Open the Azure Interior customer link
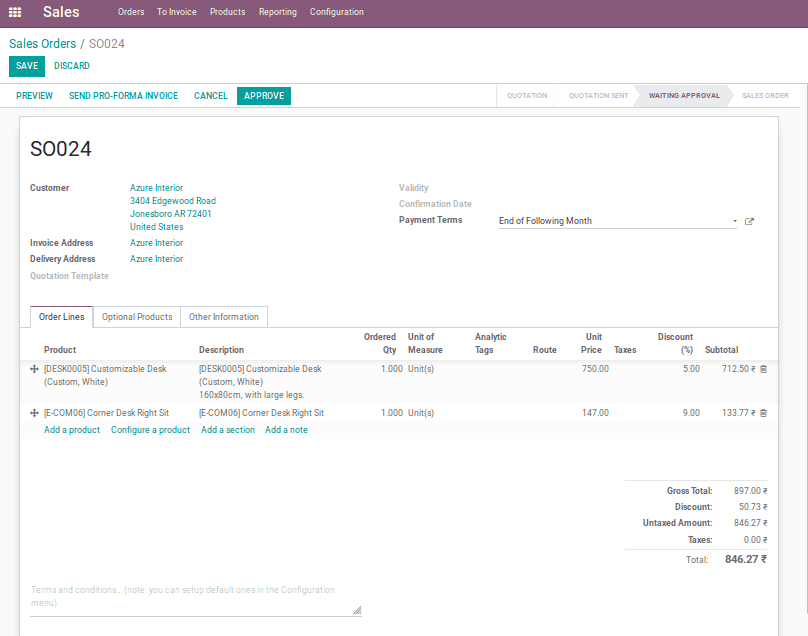 [x=157, y=188]
